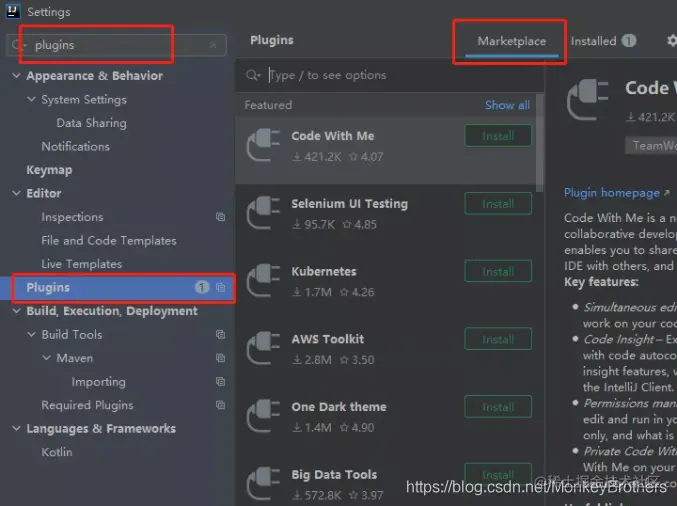This screenshot has height=506, width=677.
Task: Click the Kubernetes plugin icon
Action: [263, 281]
